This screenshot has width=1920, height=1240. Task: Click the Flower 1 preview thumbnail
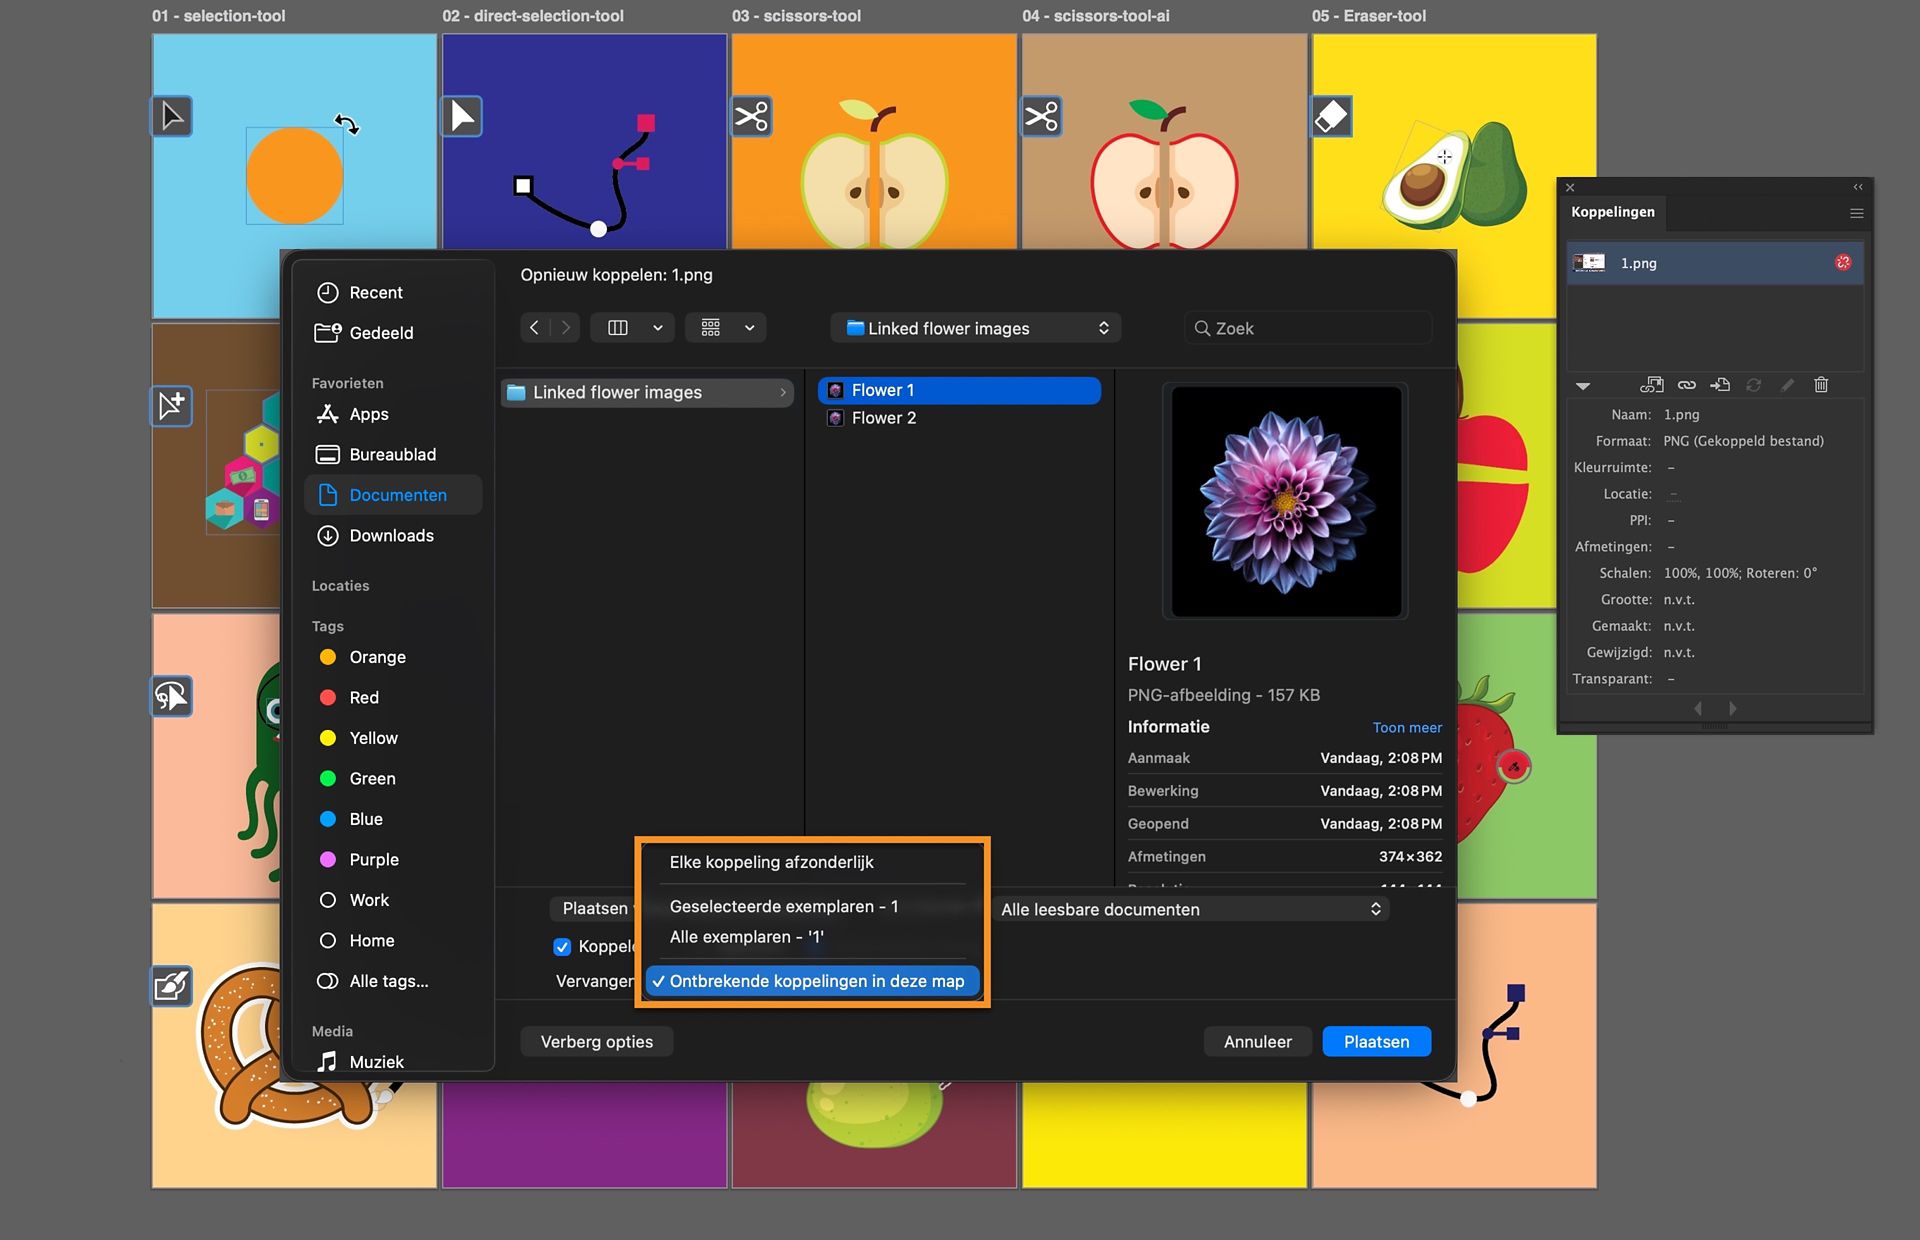1285,501
